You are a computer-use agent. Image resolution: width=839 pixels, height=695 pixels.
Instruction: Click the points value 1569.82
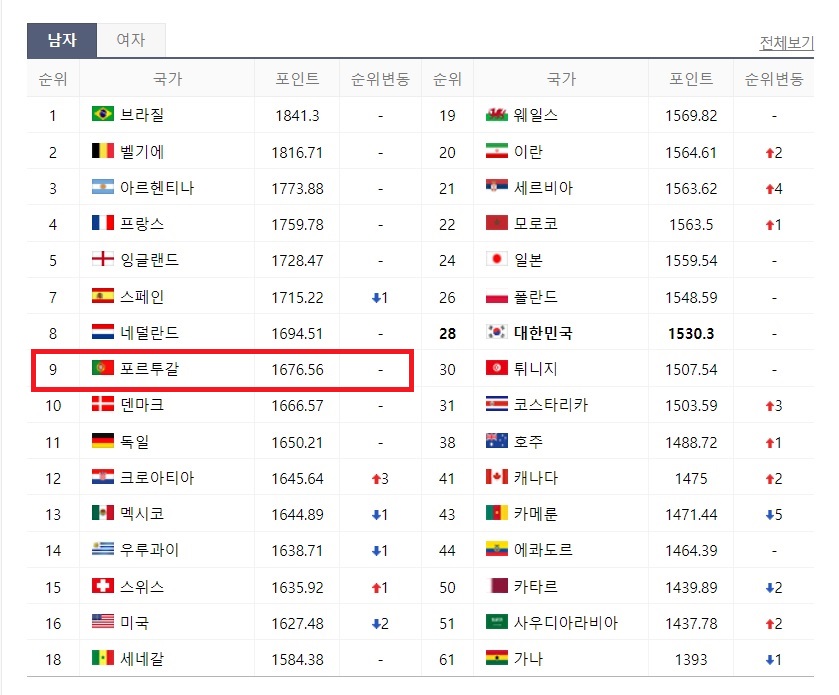(x=691, y=116)
